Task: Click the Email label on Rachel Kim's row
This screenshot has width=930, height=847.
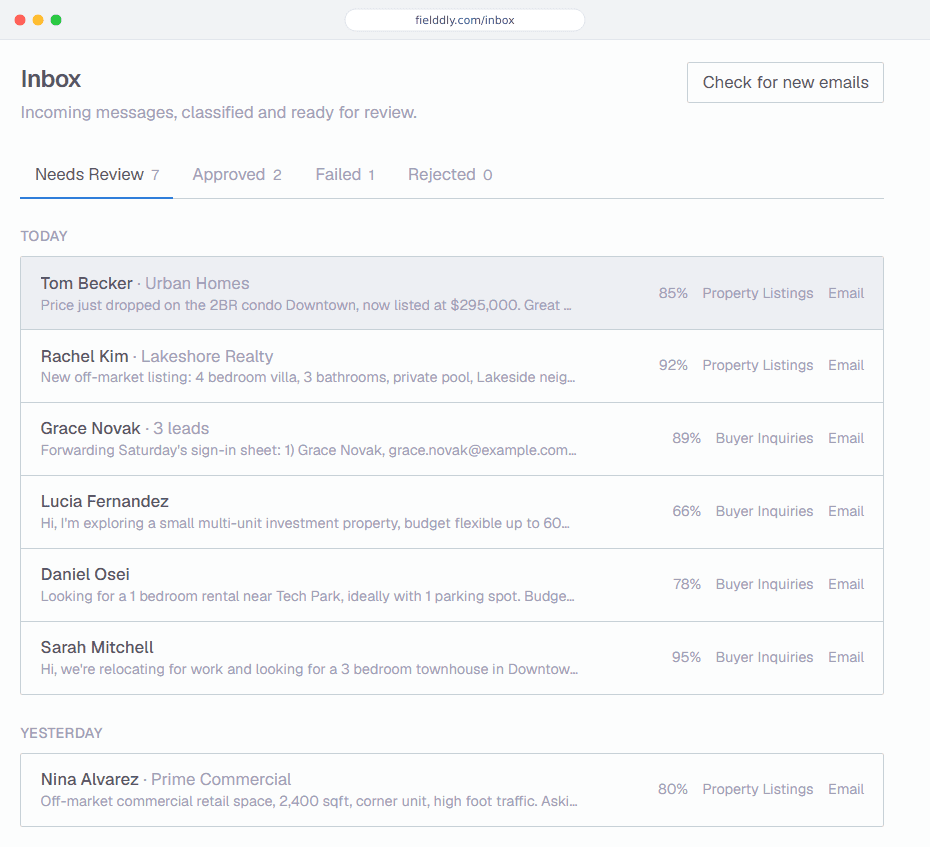Action: tap(846, 365)
